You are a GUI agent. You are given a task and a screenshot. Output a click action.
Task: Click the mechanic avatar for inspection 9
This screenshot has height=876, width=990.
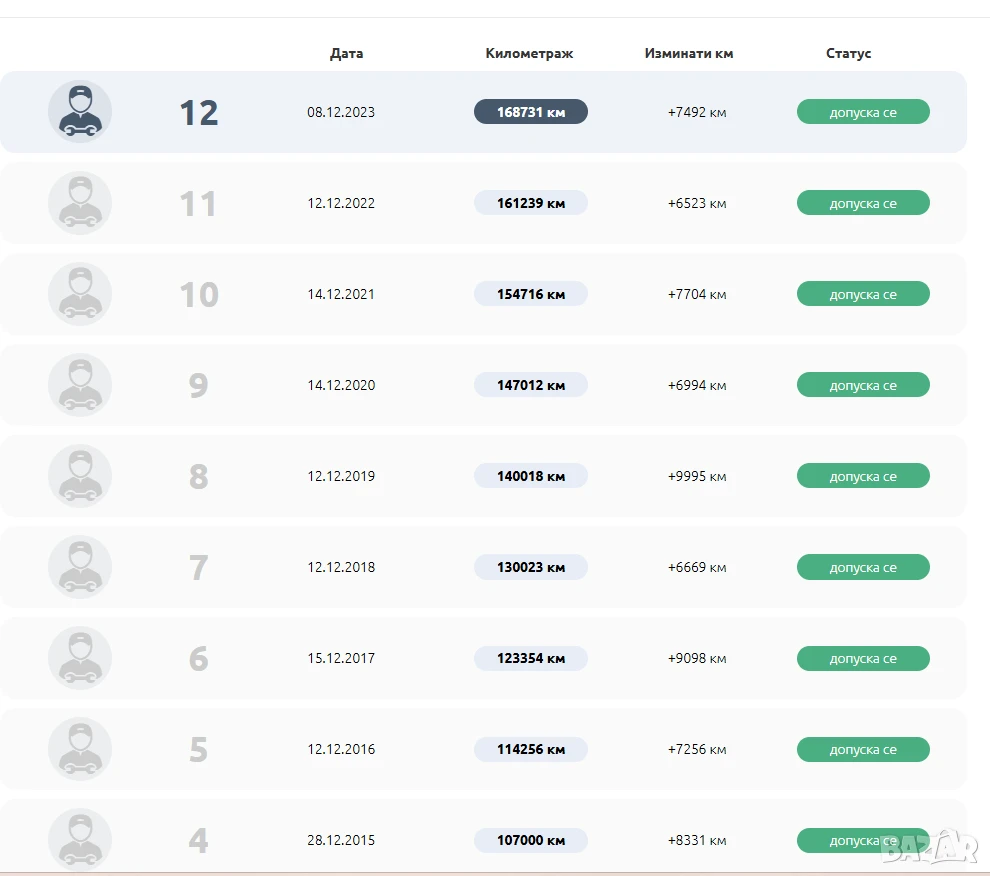tap(80, 385)
